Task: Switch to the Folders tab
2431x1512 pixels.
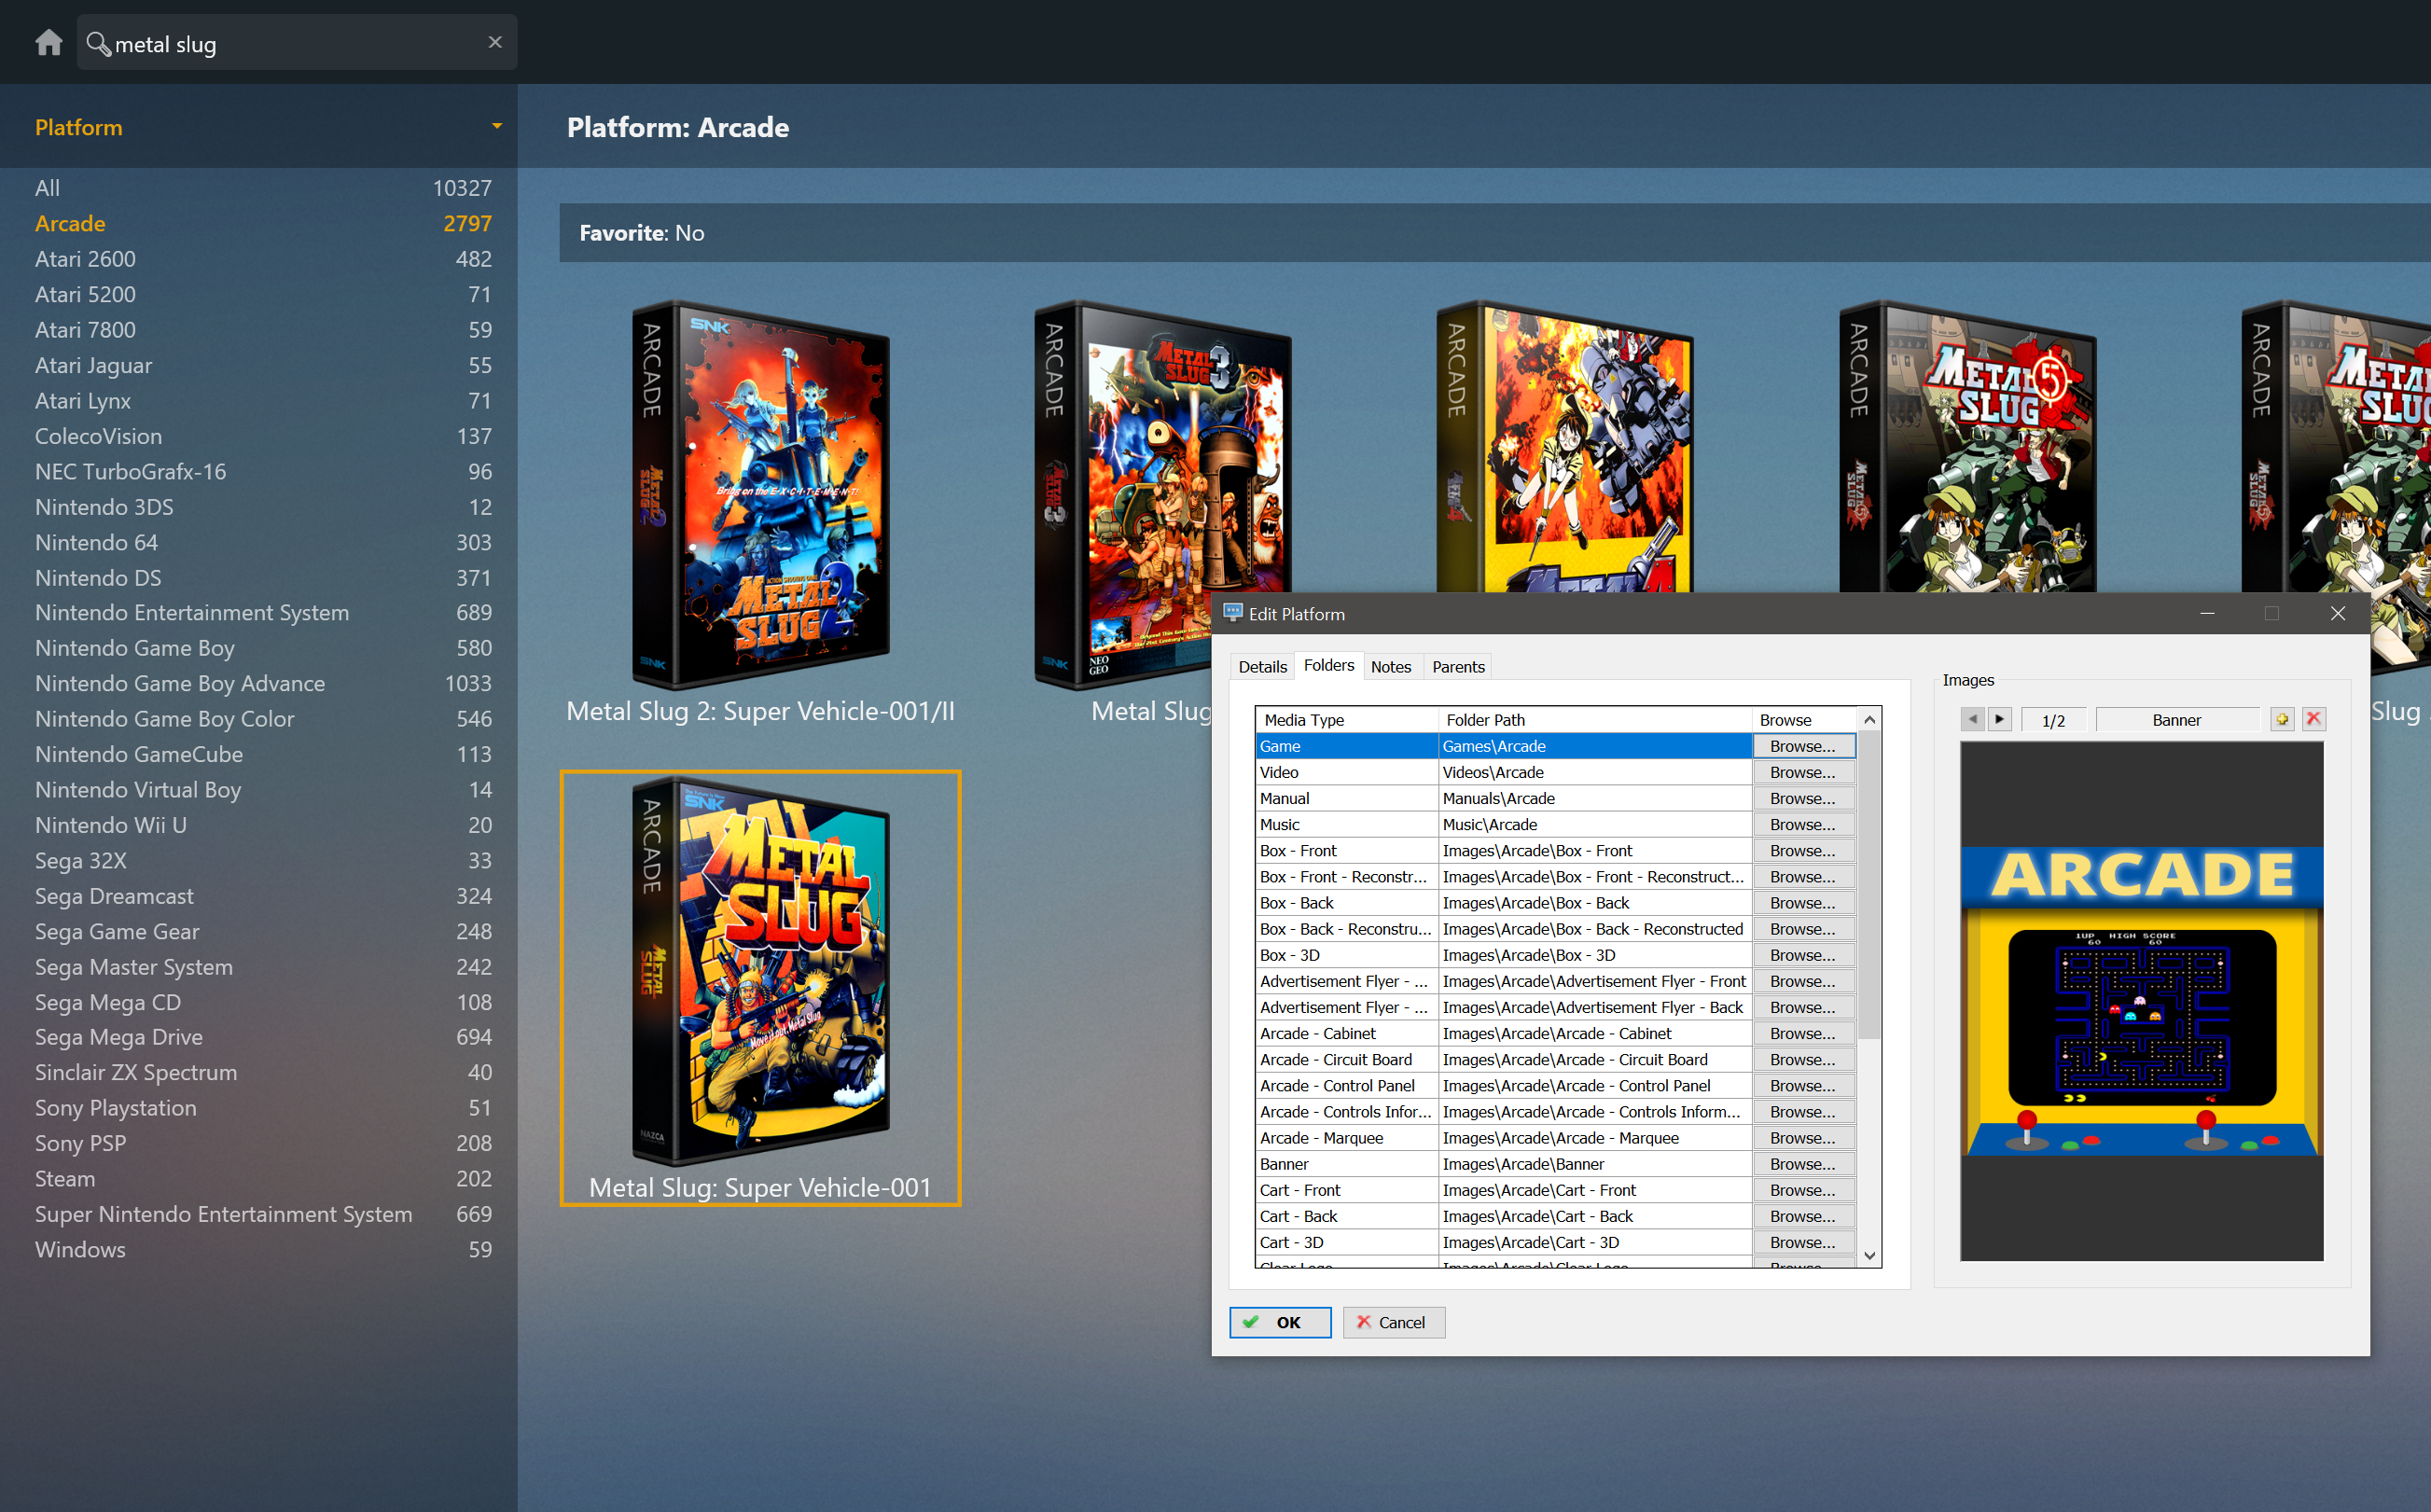Action: tap(1329, 665)
